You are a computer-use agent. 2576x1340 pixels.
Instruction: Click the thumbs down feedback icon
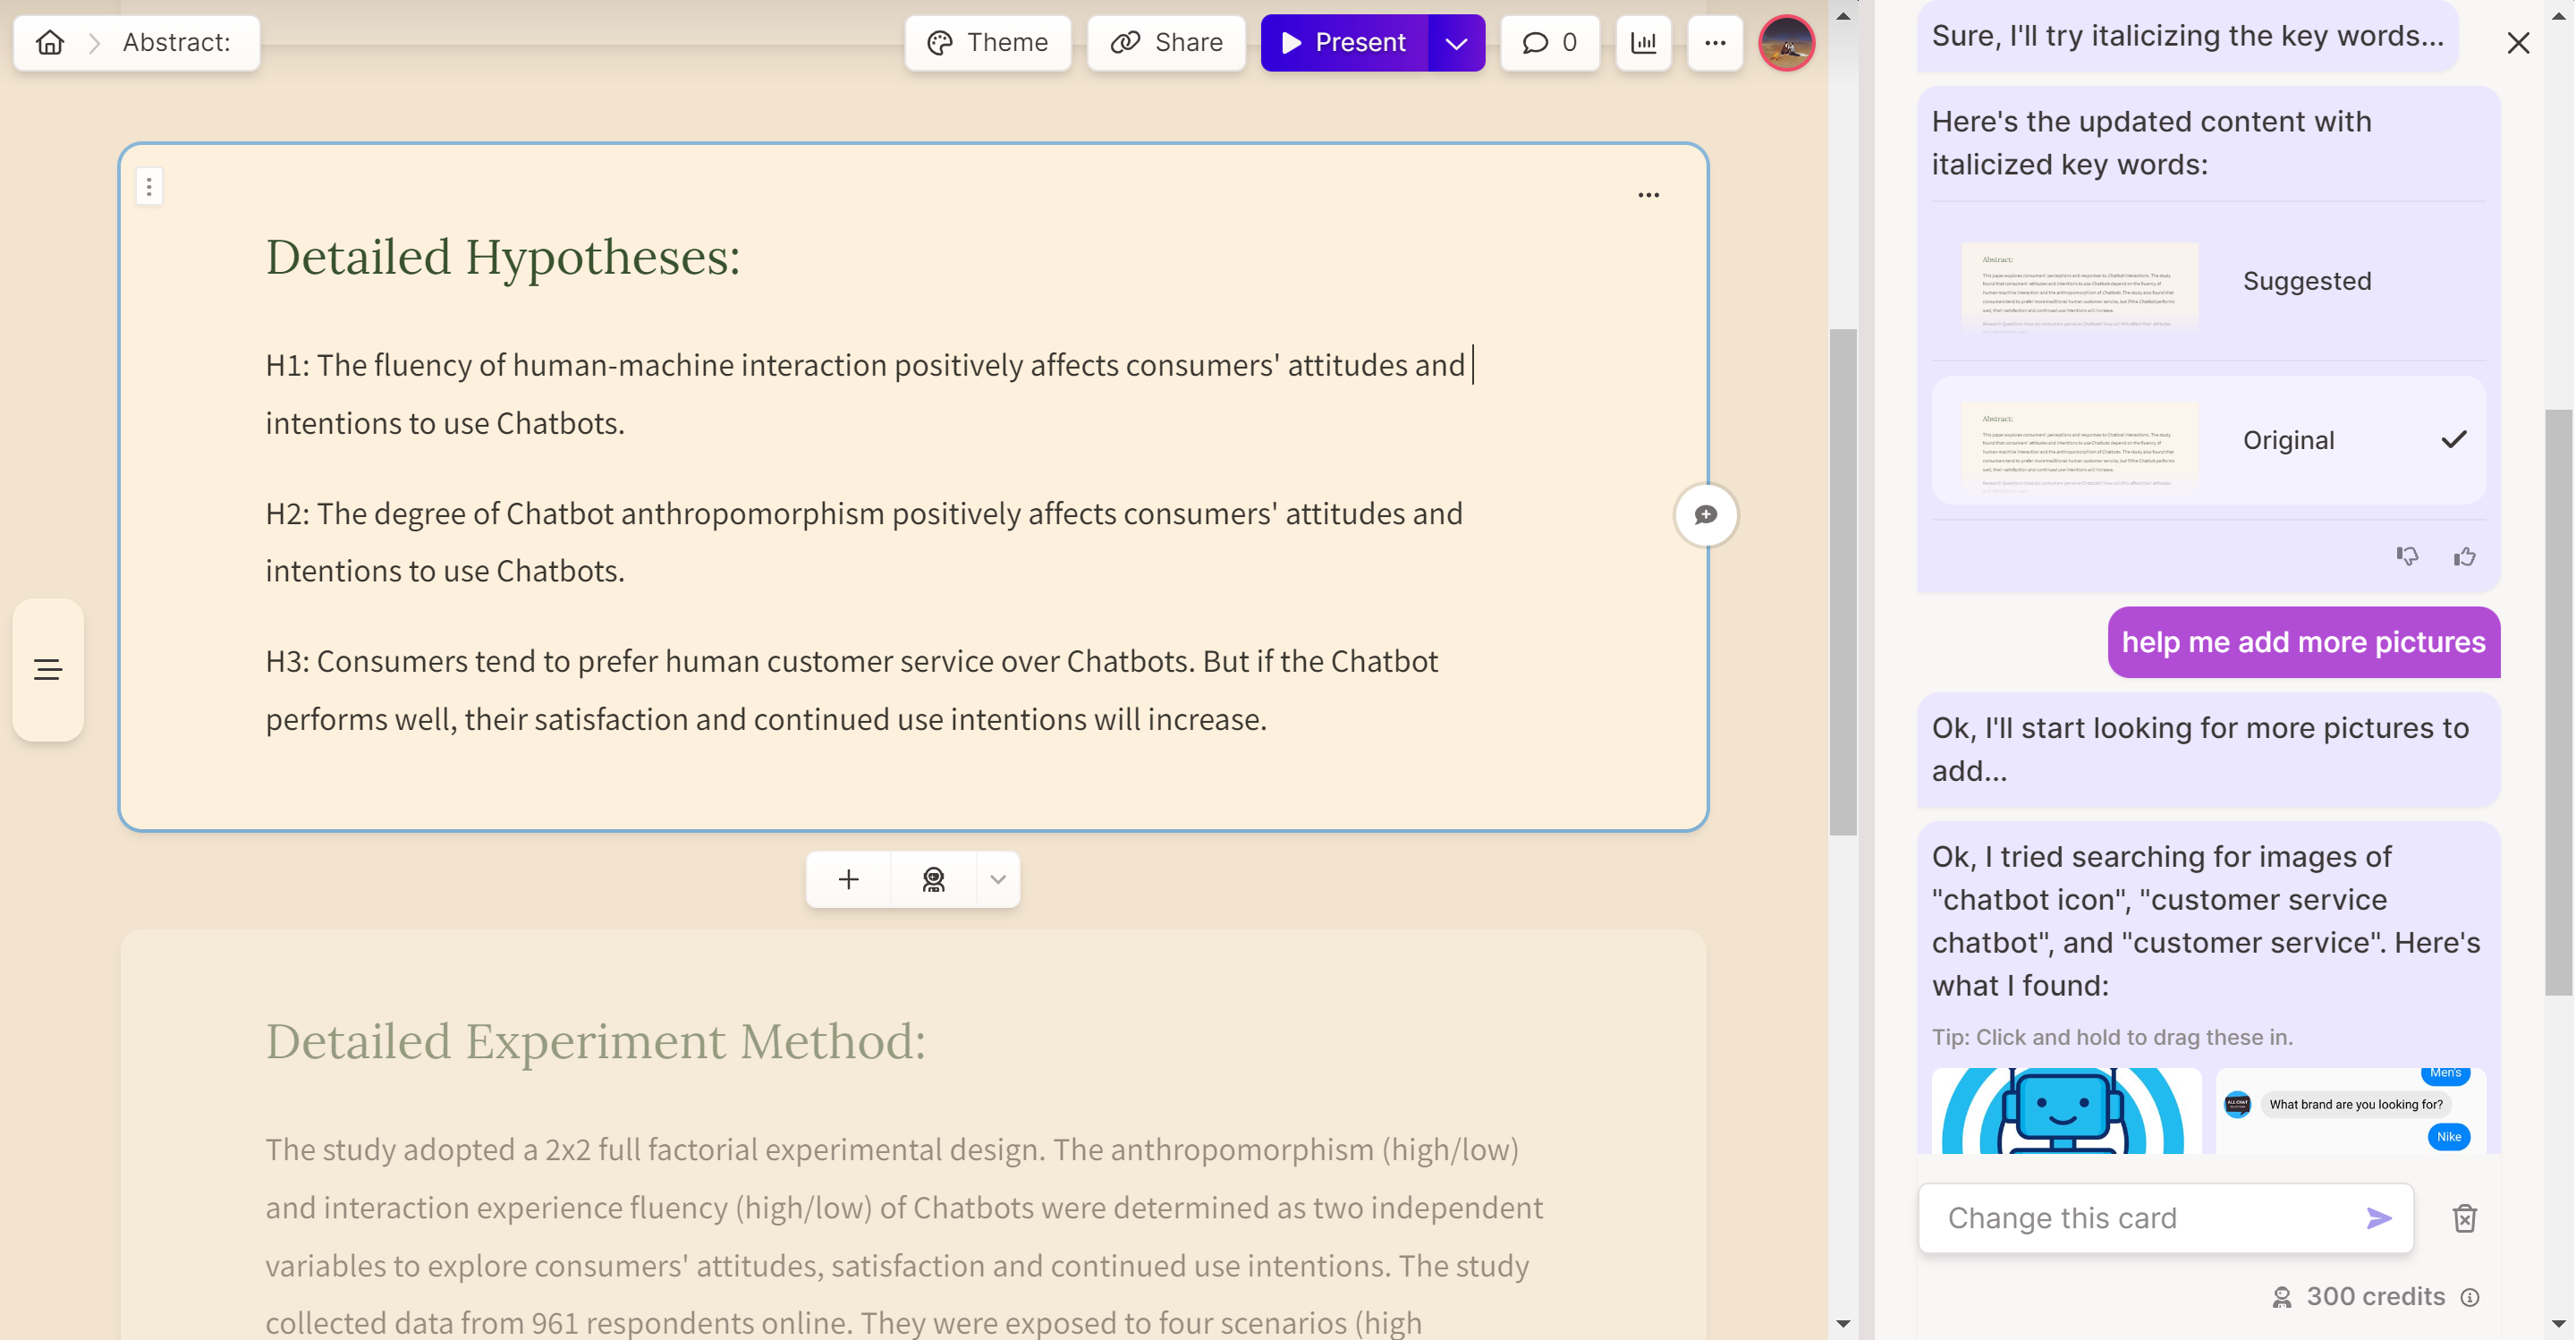(2407, 557)
